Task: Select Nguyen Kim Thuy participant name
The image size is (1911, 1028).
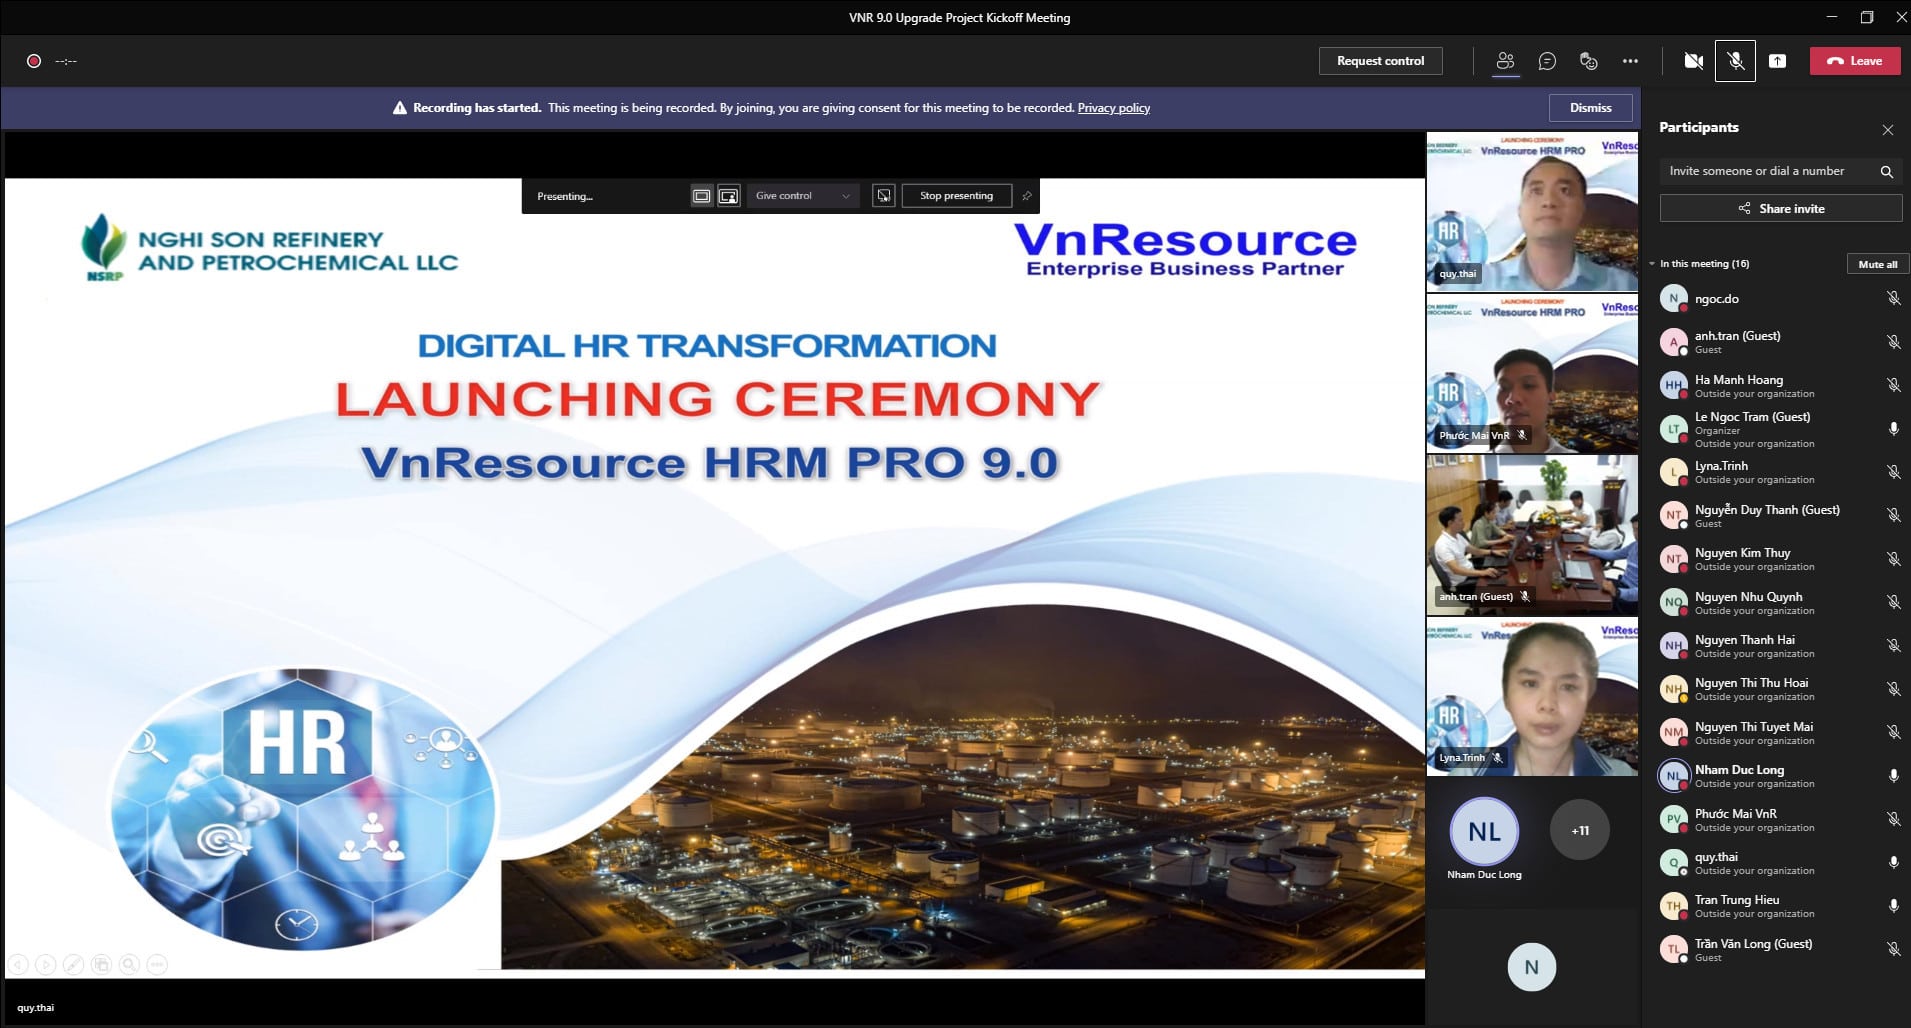Action: click(1742, 553)
